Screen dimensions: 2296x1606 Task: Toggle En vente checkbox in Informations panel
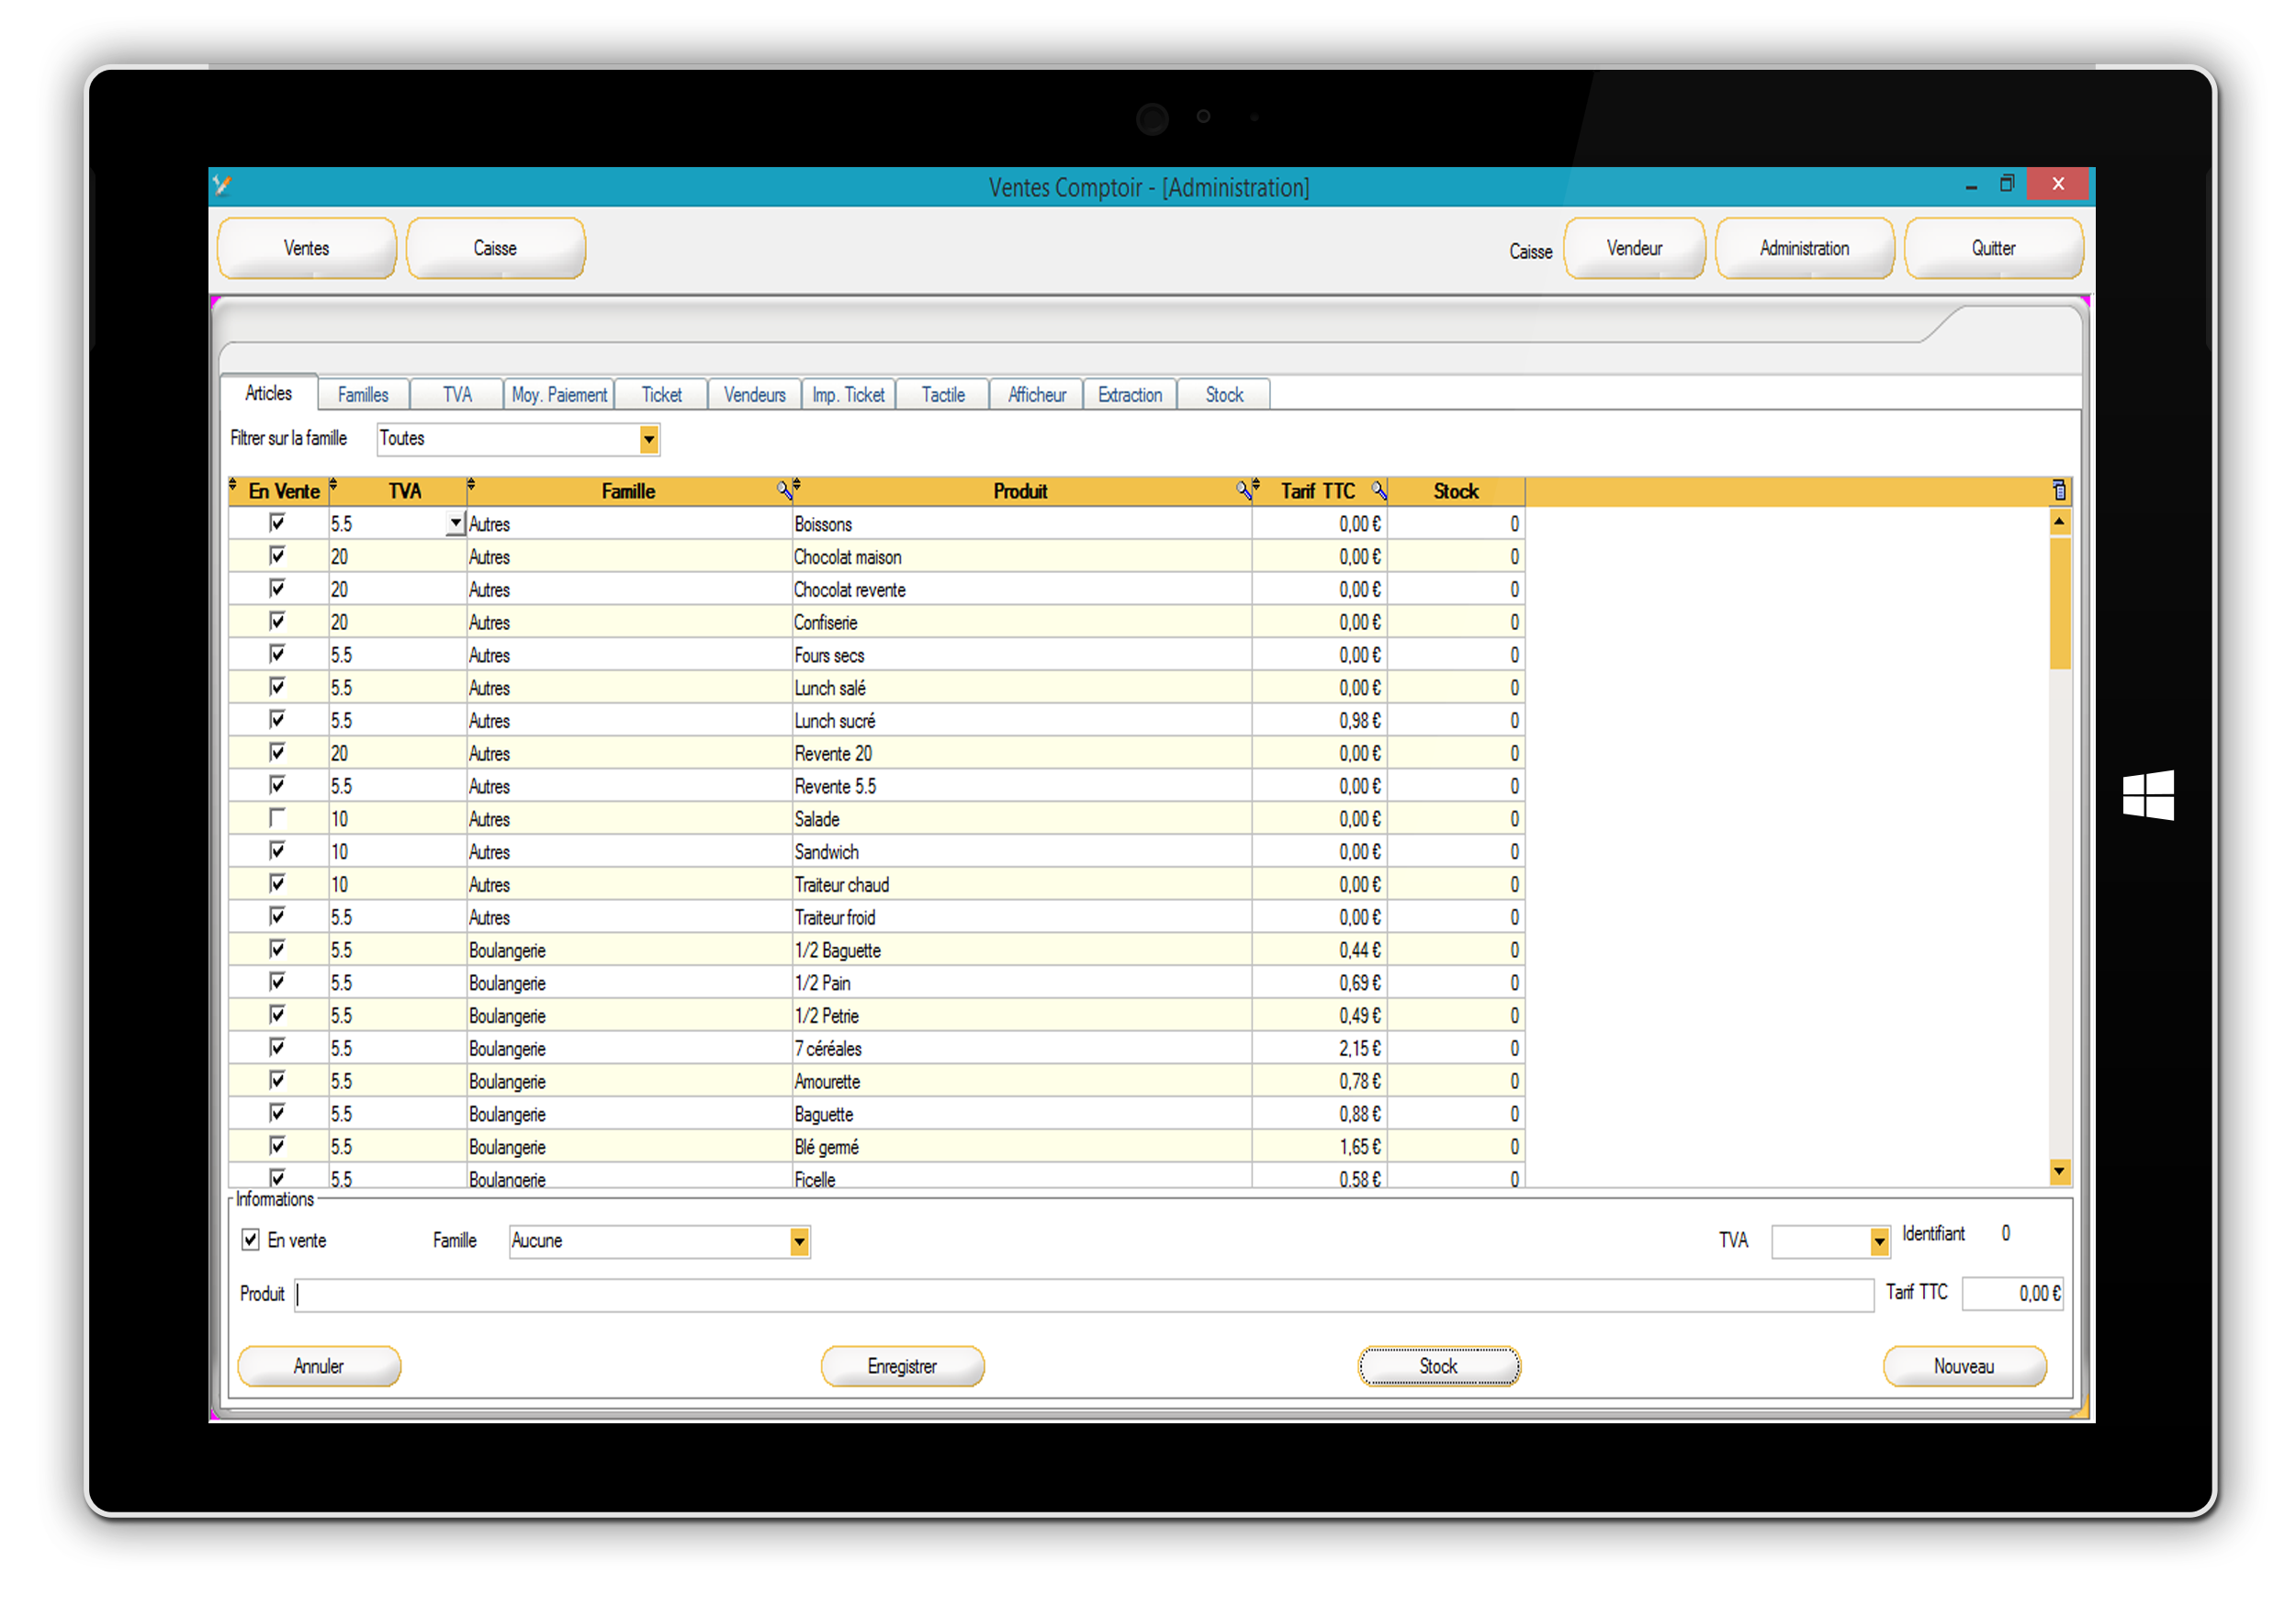pyautogui.click(x=250, y=1240)
